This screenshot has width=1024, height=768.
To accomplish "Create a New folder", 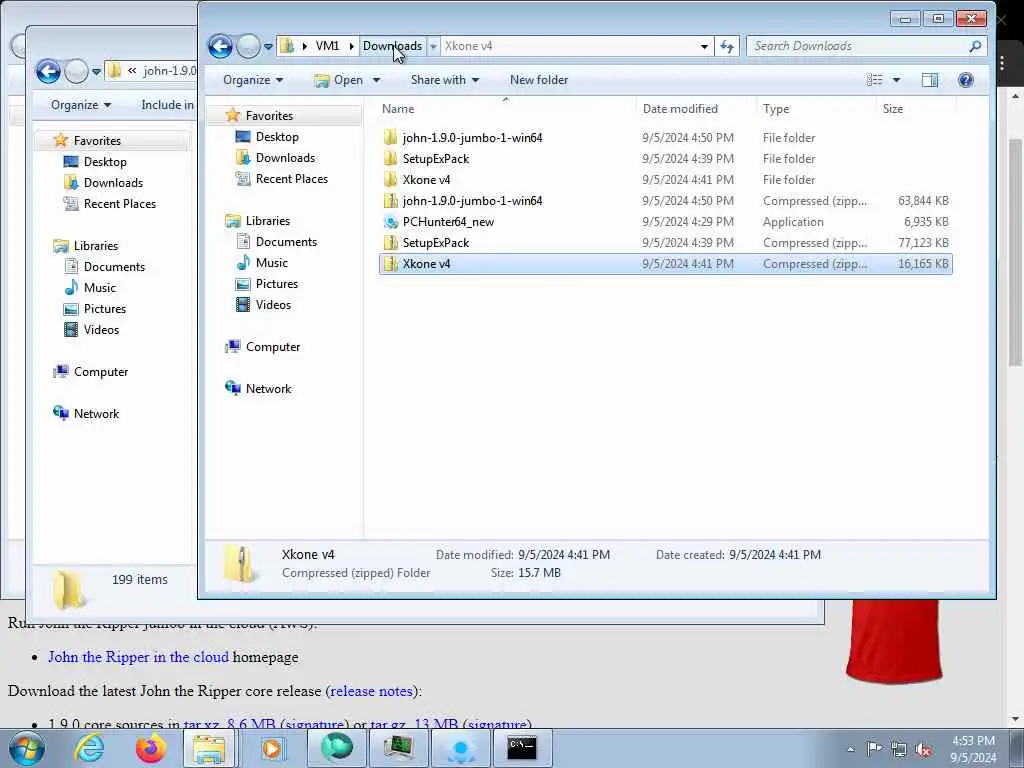I will point(539,80).
